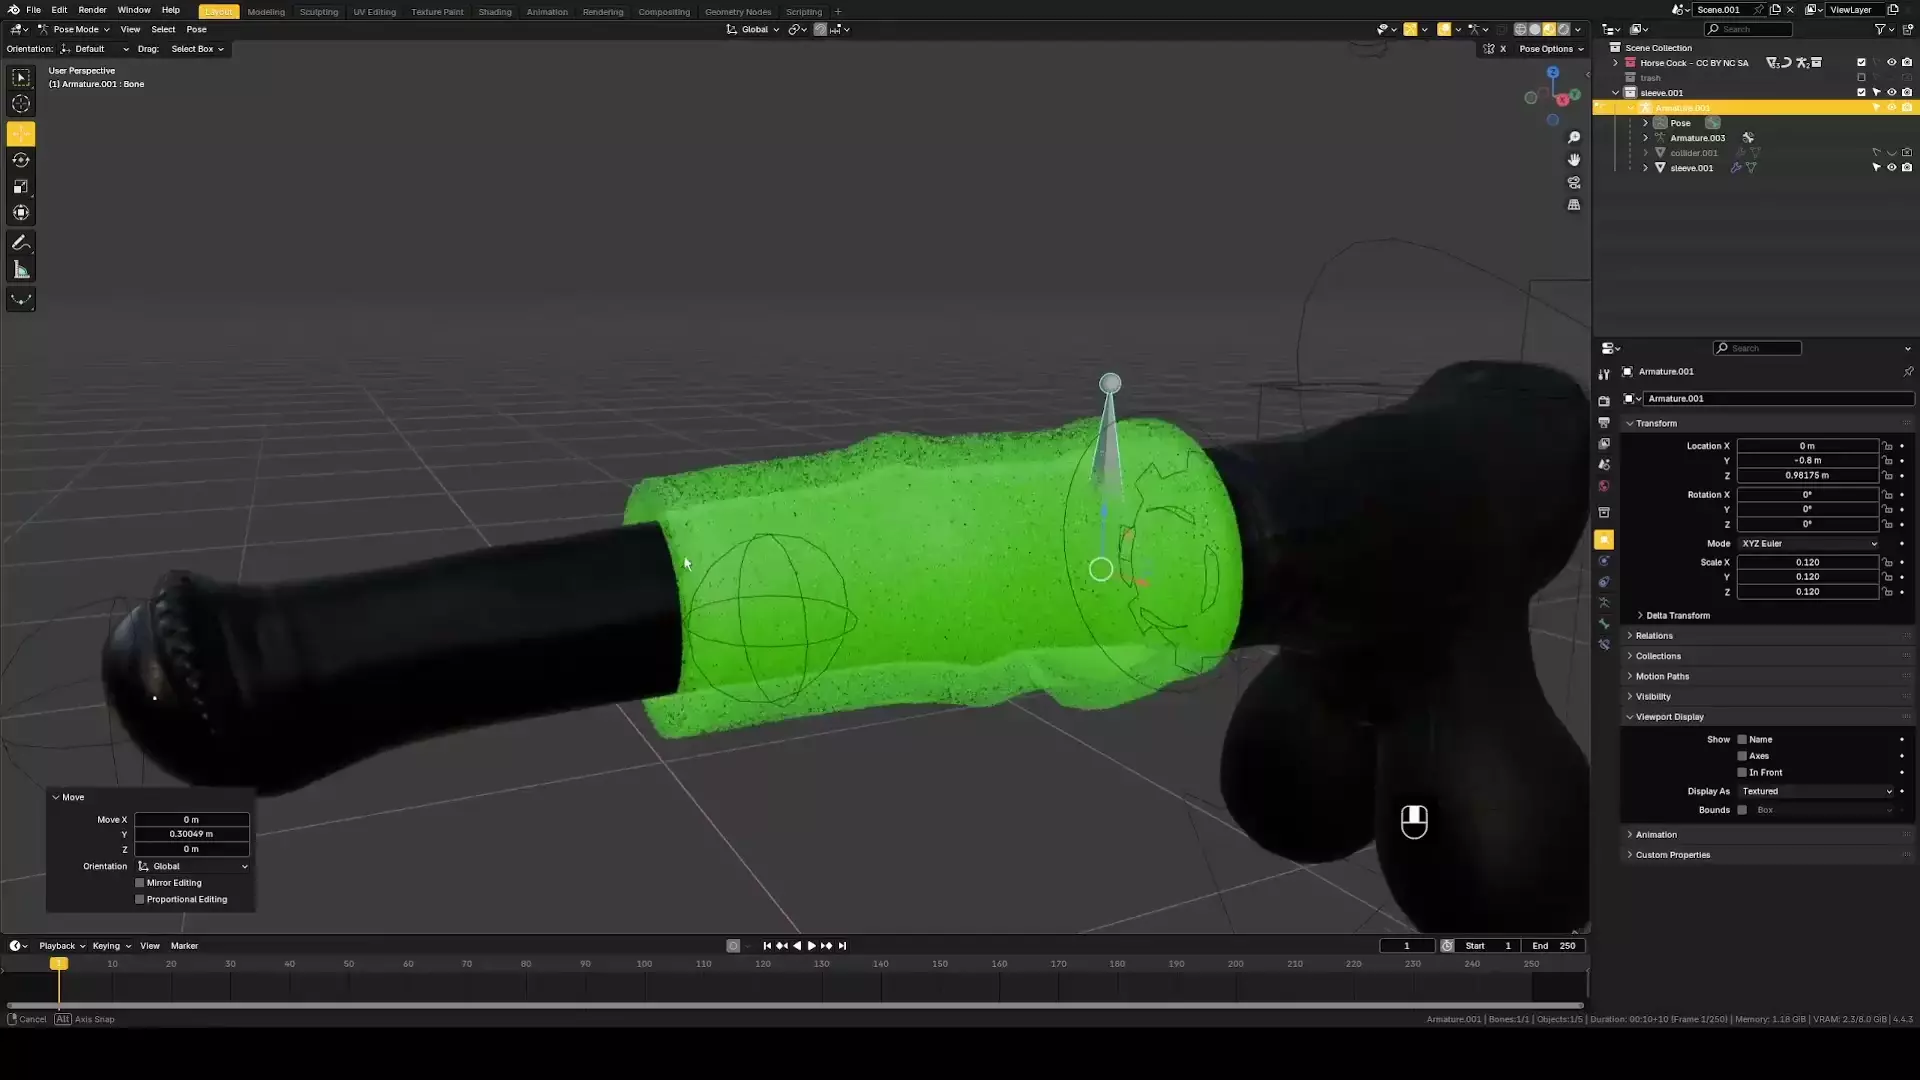
Task: Expand the Relations panel
Action: pyautogui.click(x=1654, y=636)
